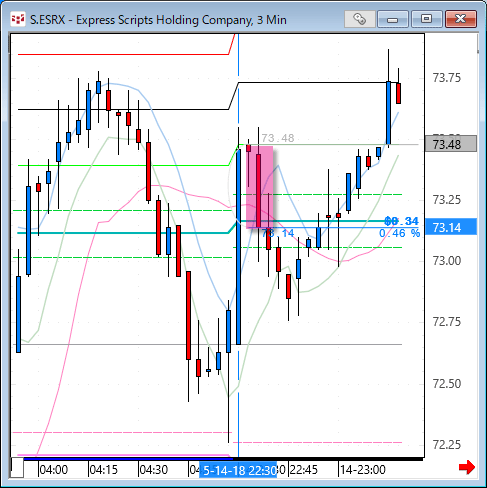Click the chart link chain icon
This screenshot has height=488, width=487.
tap(359, 19)
